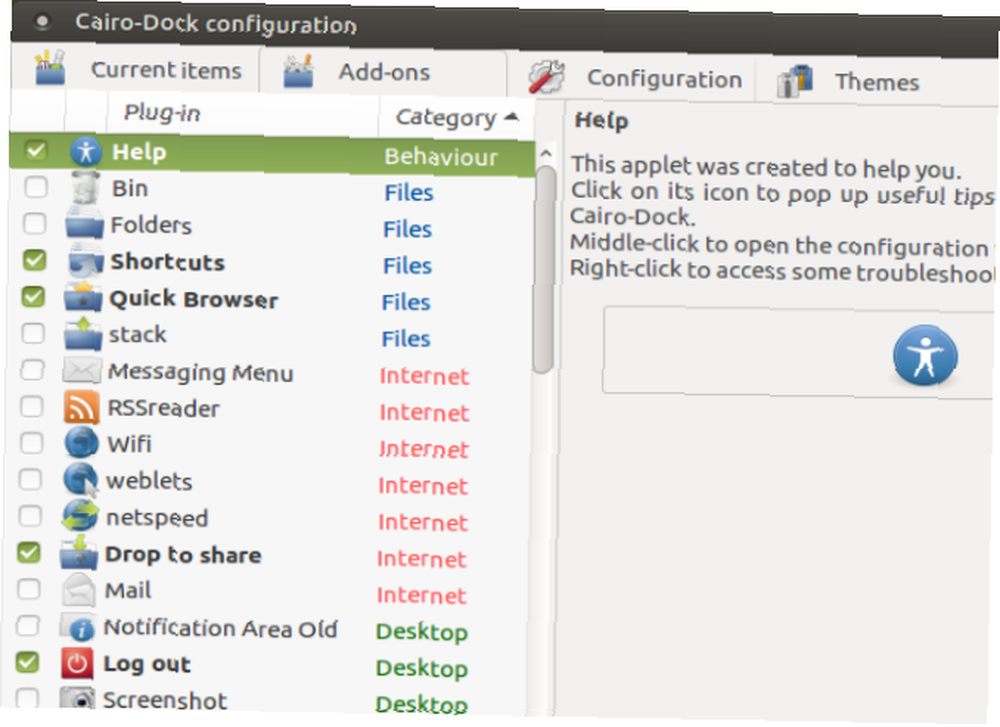Click the Drop to share icon
The width and height of the screenshot is (1000, 727).
(78, 552)
